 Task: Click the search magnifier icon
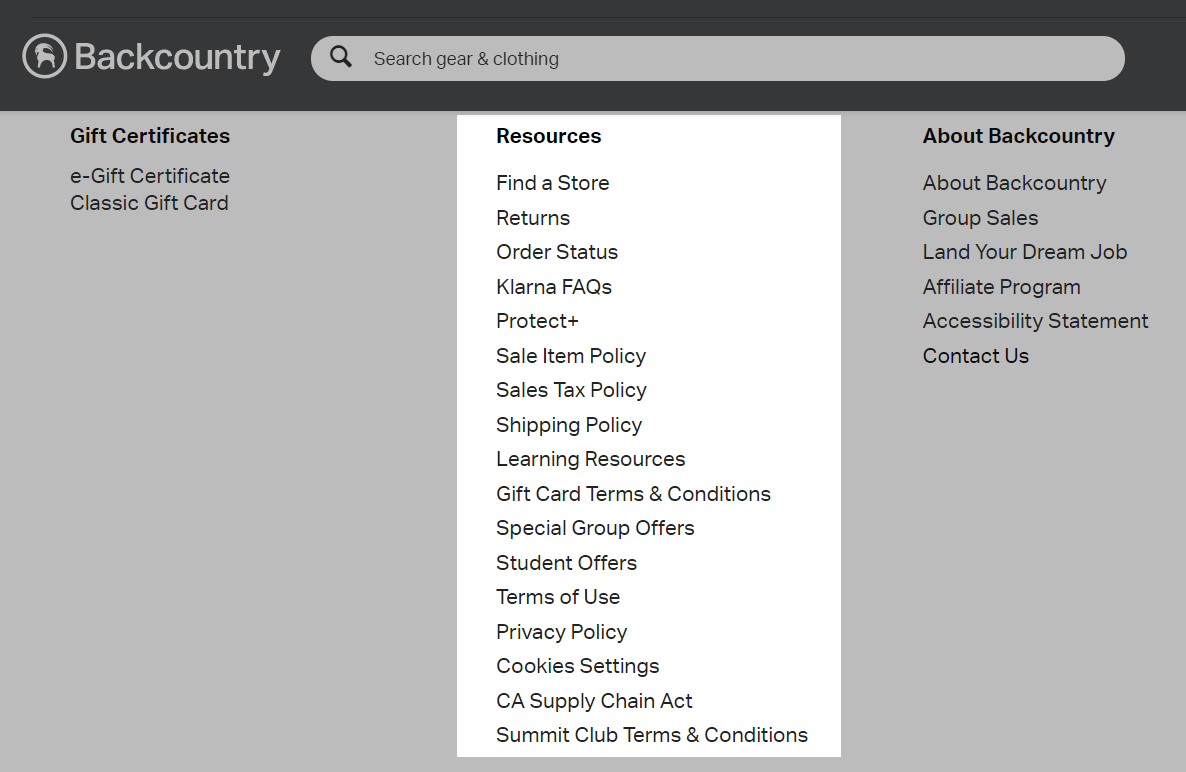(x=341, y=57)
